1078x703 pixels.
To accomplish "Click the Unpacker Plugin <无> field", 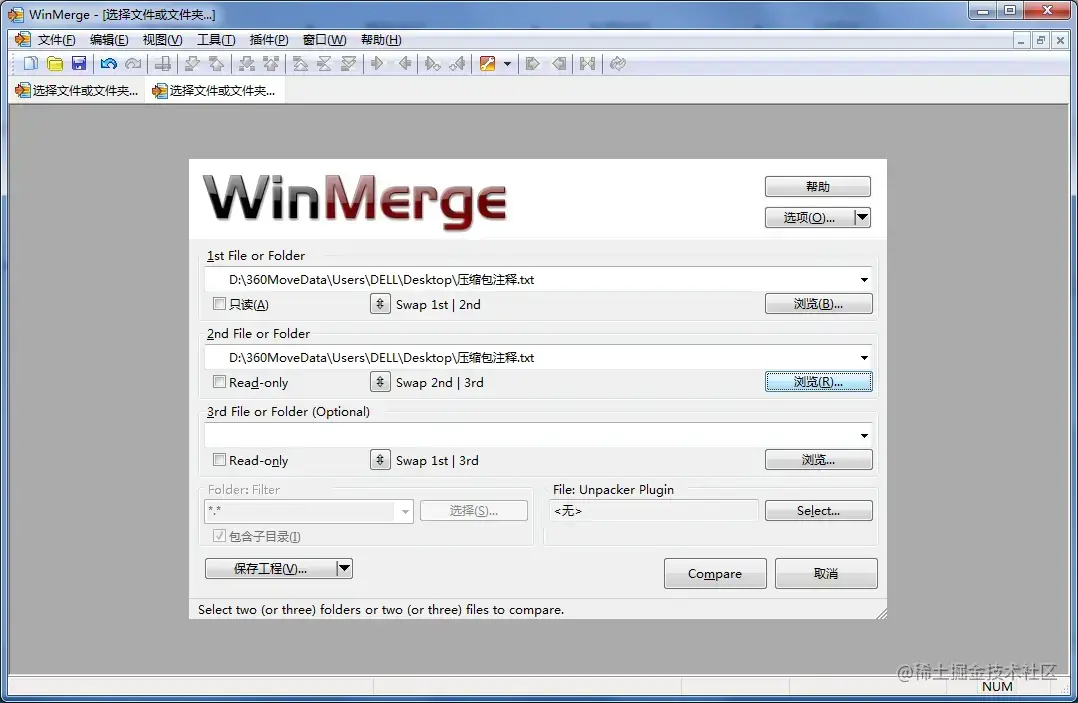I will pyautogui.click(x=653, y=511).
